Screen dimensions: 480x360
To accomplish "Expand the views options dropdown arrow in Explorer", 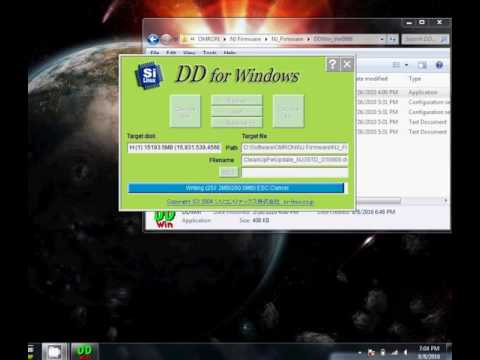I will point(406,65).
